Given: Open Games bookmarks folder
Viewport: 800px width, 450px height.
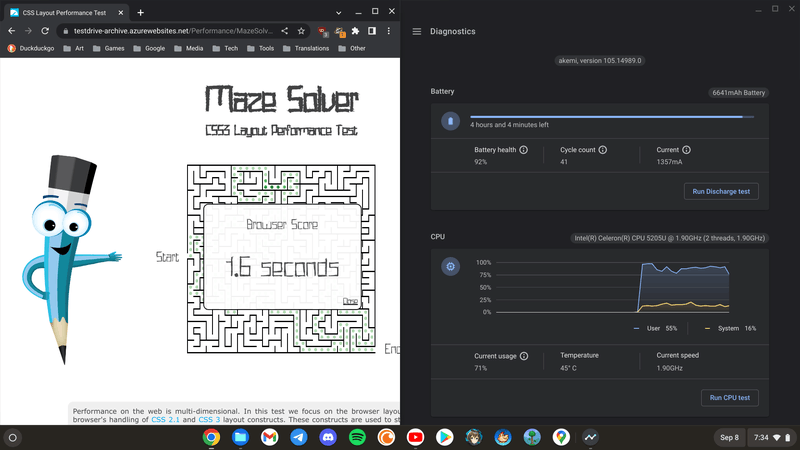Looking at the screenshot, I should [109, 48].
